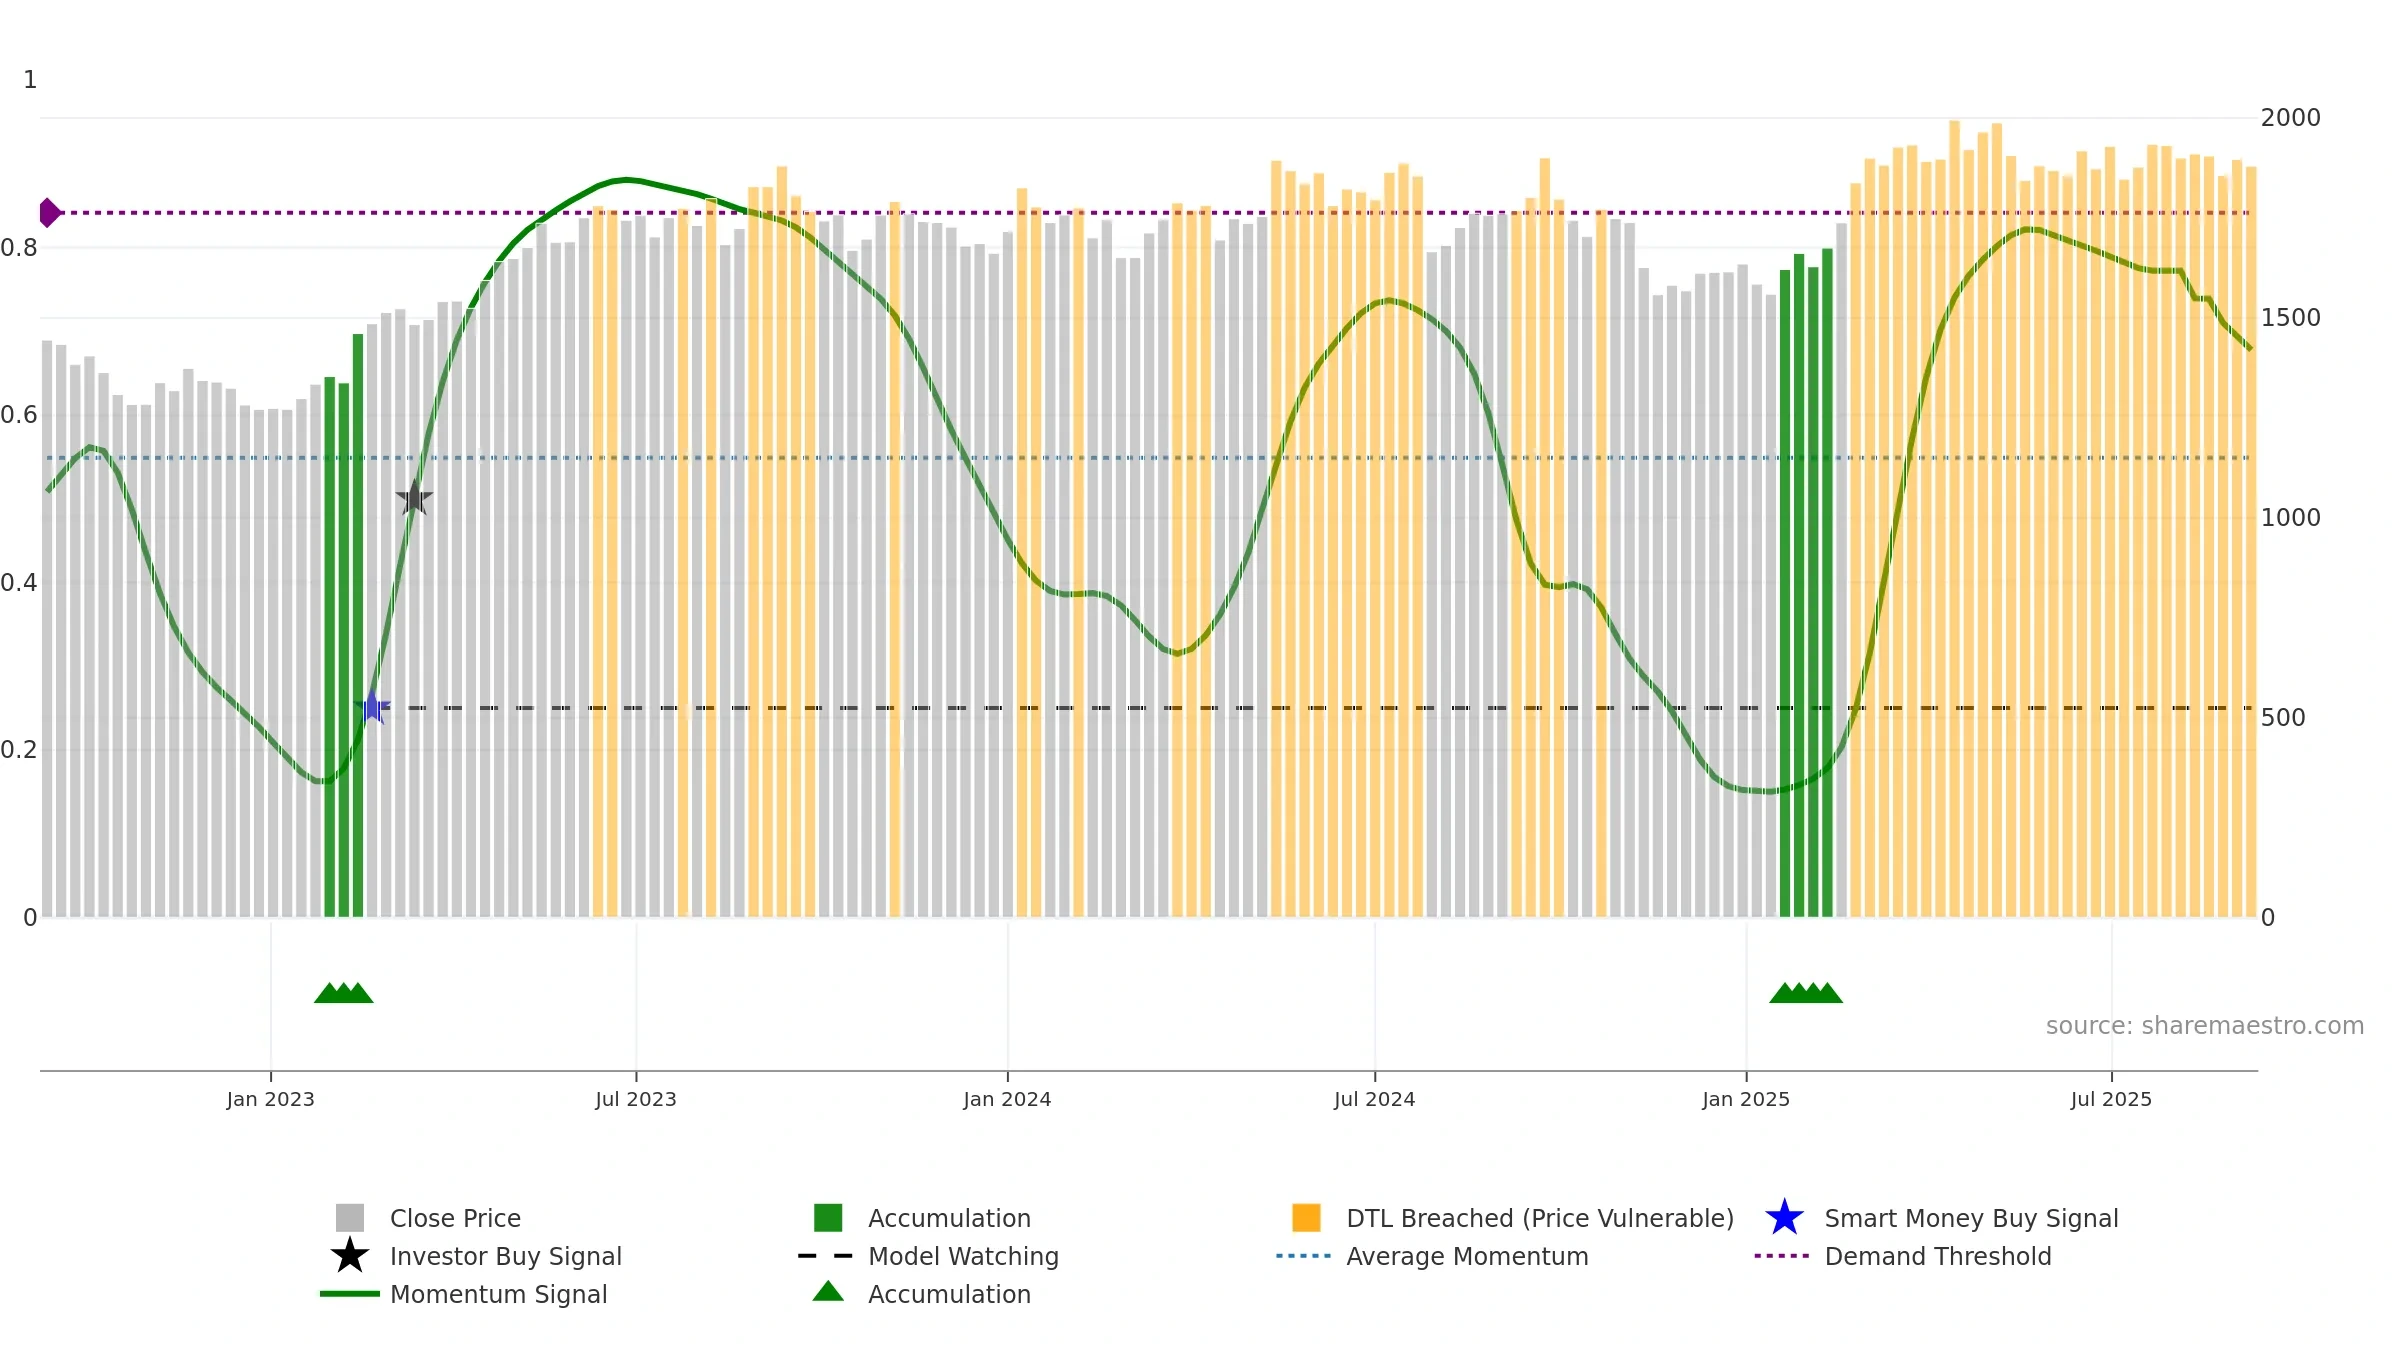Viewport: 2400px width, 1350px height.
Task: Click the blue Smart Money Buy star on chart
Action: pos(372,707)
